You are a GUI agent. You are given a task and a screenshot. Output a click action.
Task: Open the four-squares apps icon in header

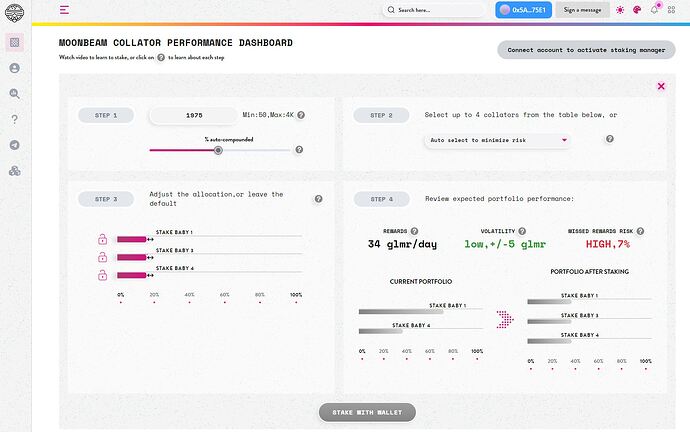[x=672, y=10]
